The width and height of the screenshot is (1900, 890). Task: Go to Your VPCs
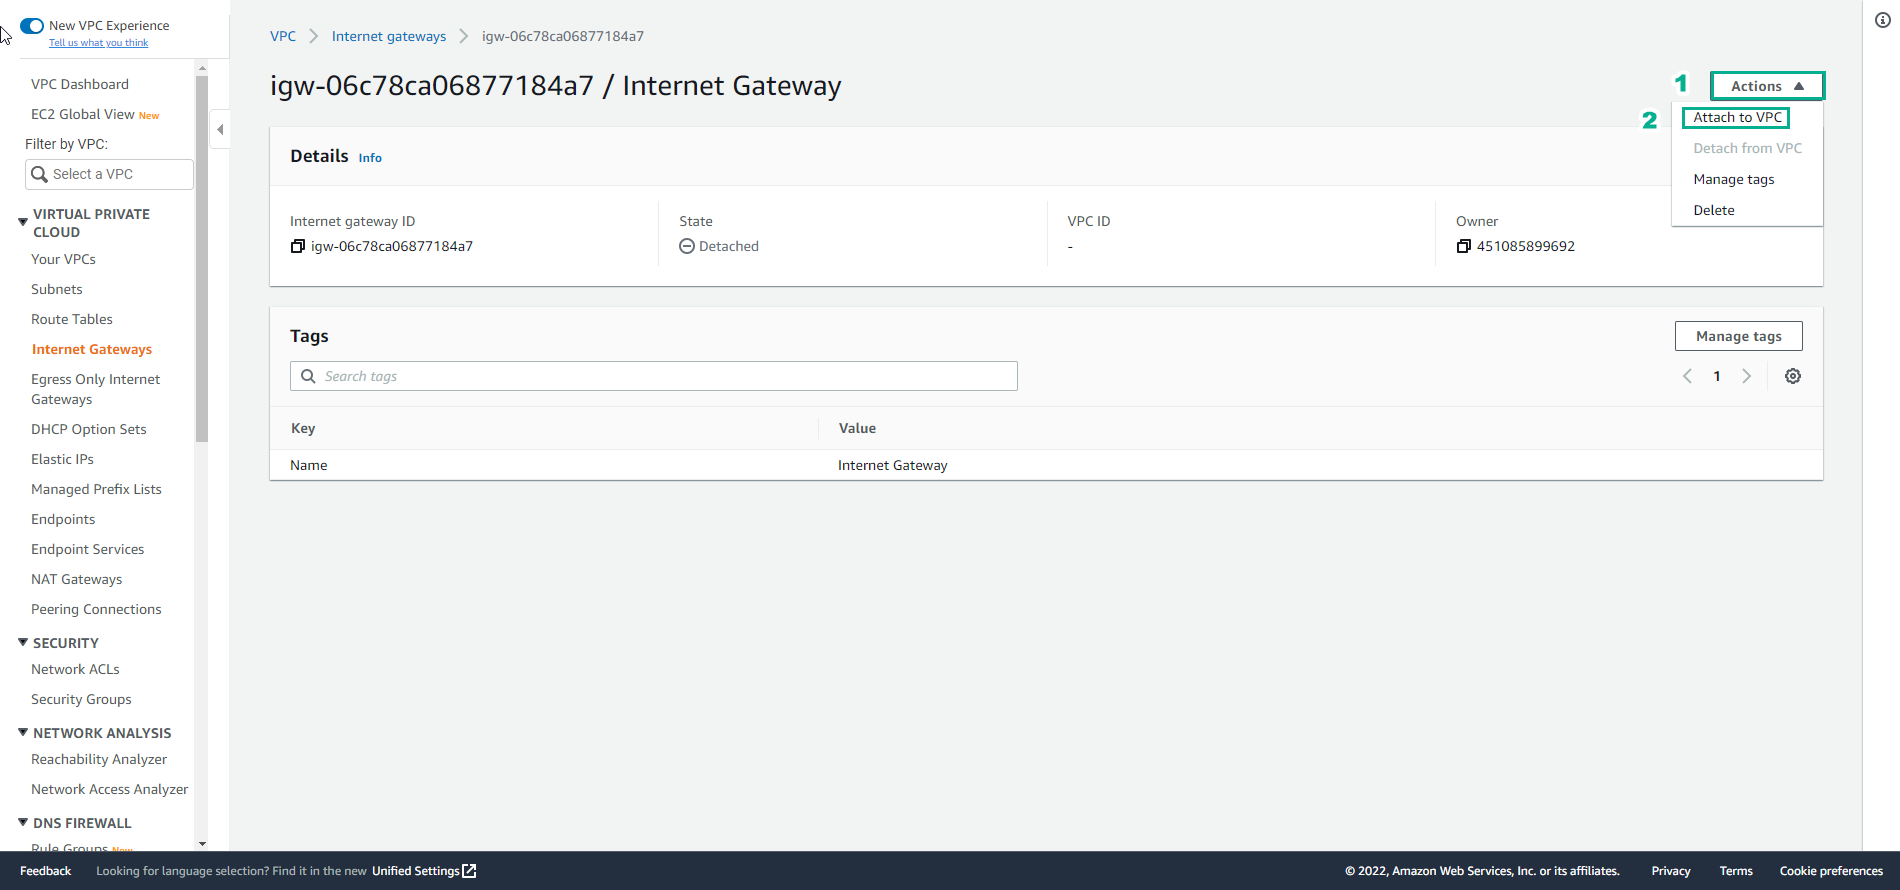coord(63,259)
